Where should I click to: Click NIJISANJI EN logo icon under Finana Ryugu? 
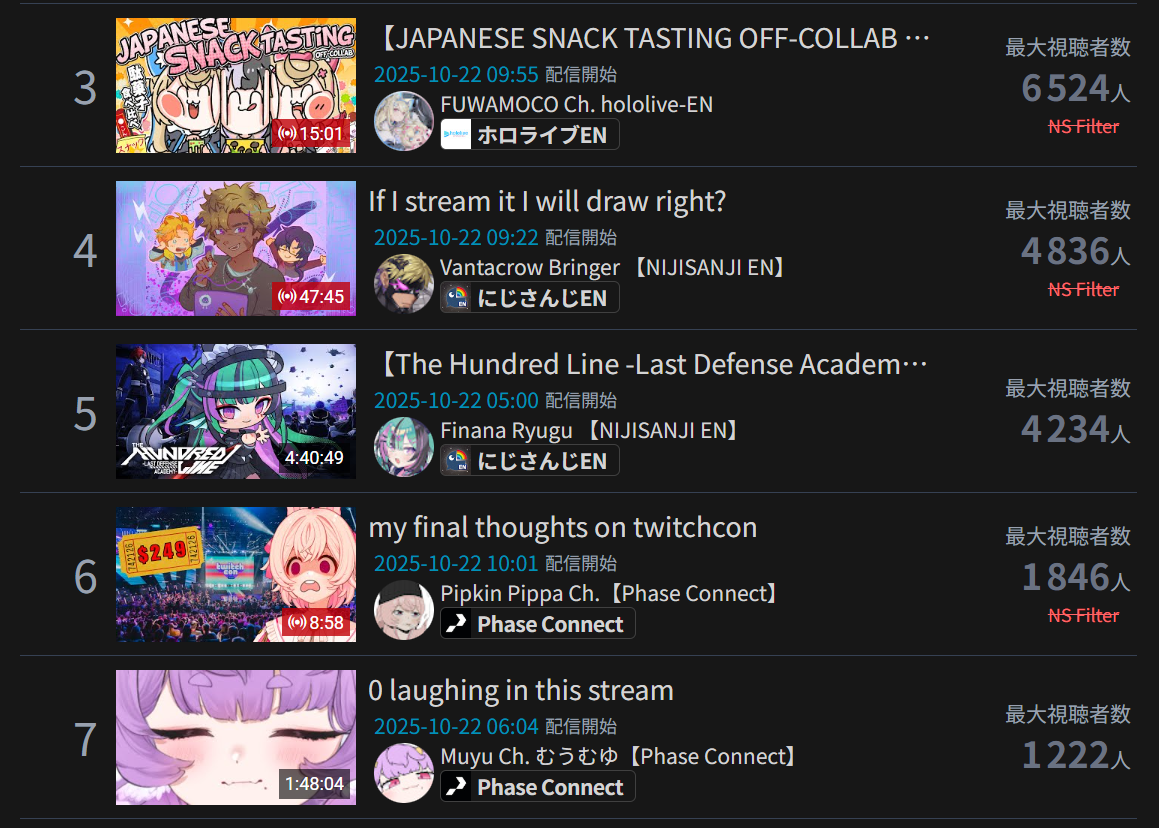click(456, 461)
